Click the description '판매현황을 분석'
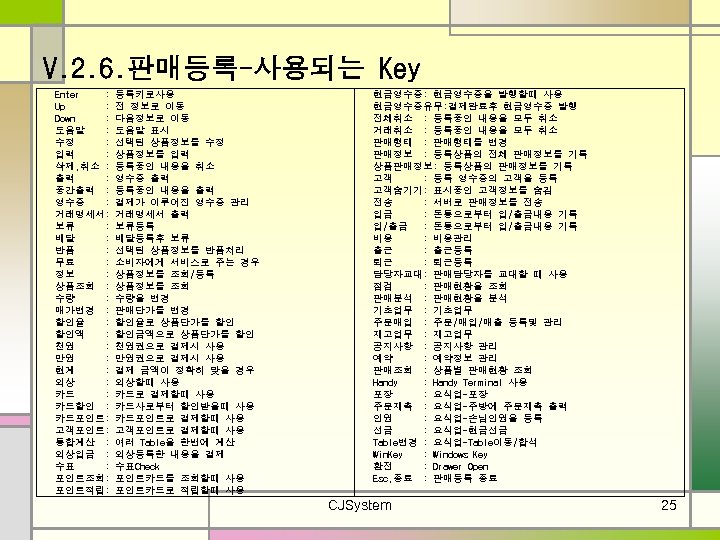The image size is (720, 540). coord(470,298)
